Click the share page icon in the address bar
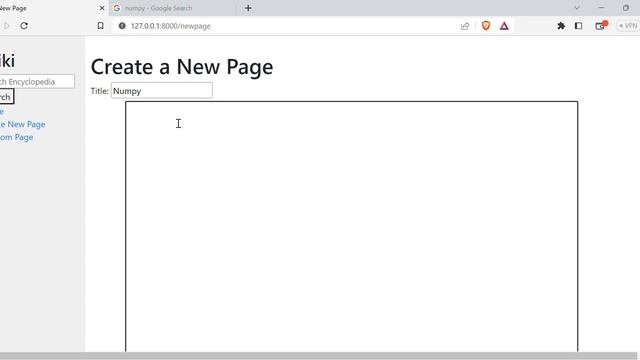 click(x=465, y=26)
